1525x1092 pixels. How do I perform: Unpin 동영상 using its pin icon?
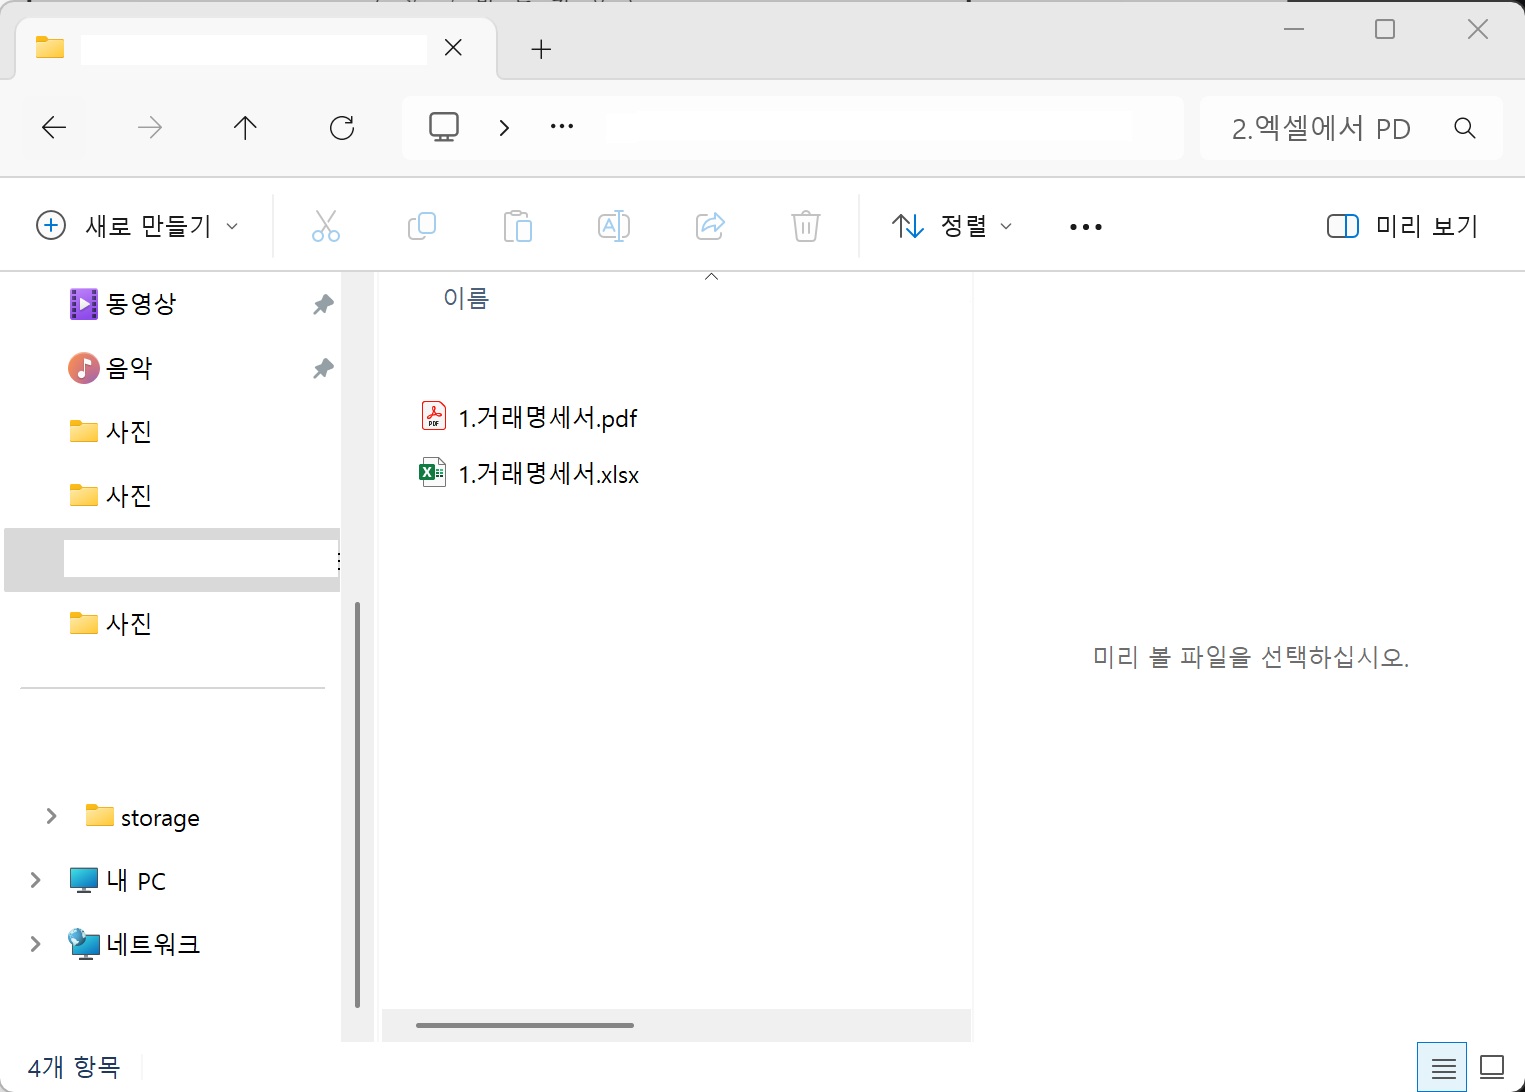pyautogui.click(x=322, y=304)
